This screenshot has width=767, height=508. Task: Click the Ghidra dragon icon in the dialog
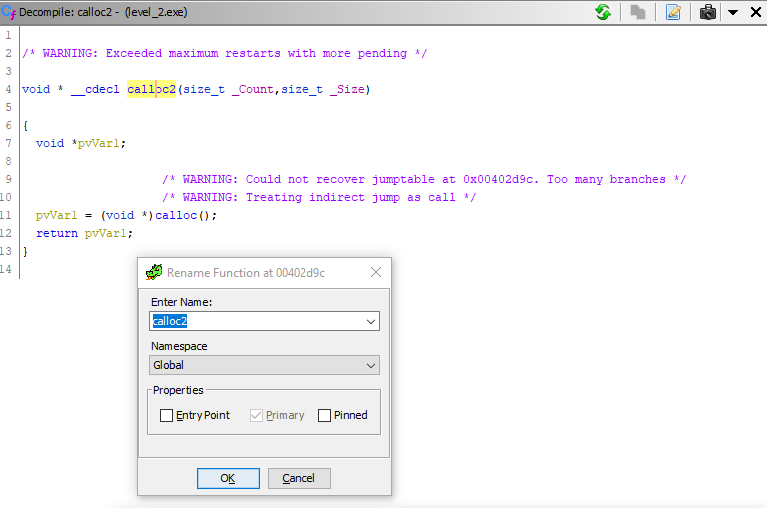click(x=154, y=272)
